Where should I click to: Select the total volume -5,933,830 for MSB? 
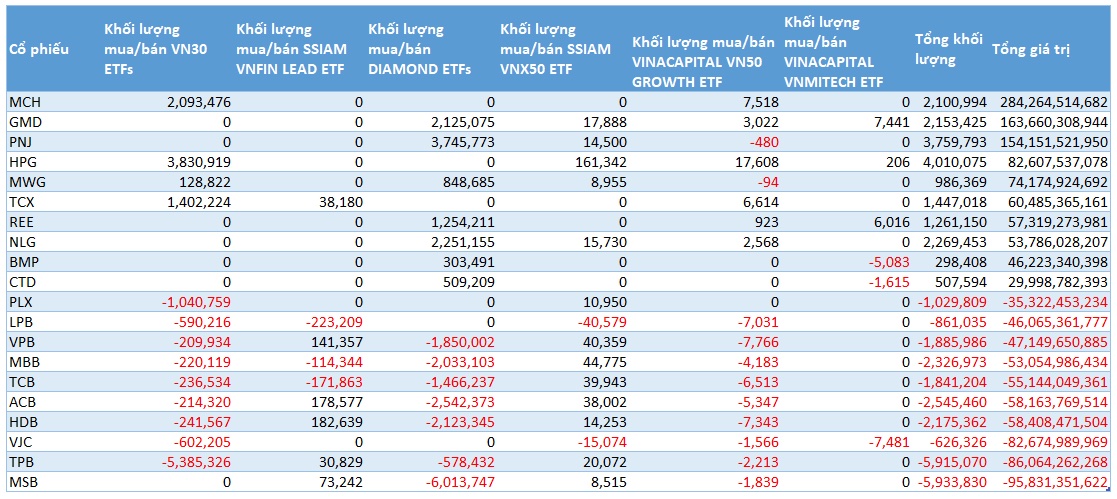[954, 480]
